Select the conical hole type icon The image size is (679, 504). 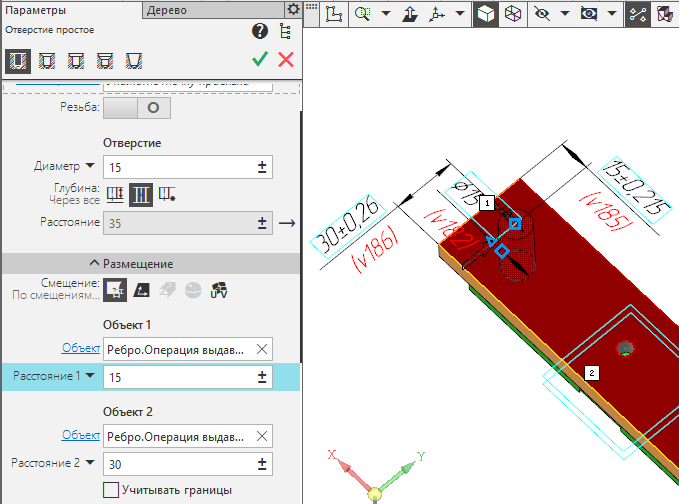(x=134, y=61)
